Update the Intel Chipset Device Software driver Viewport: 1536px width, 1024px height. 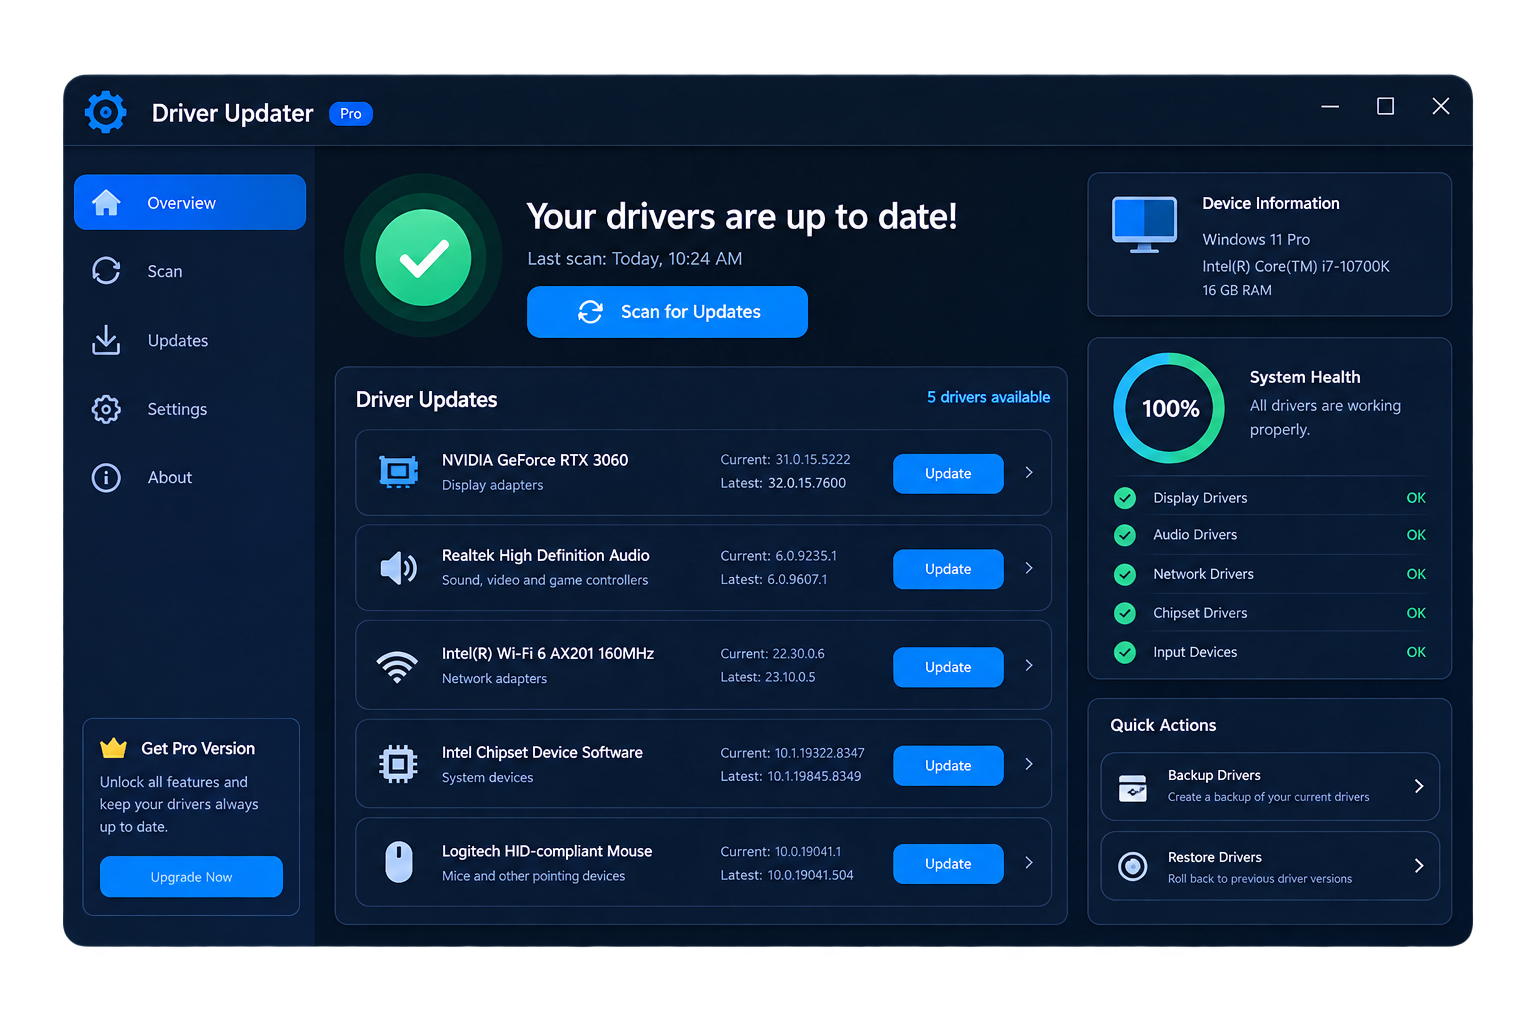(x=948, y=766)
